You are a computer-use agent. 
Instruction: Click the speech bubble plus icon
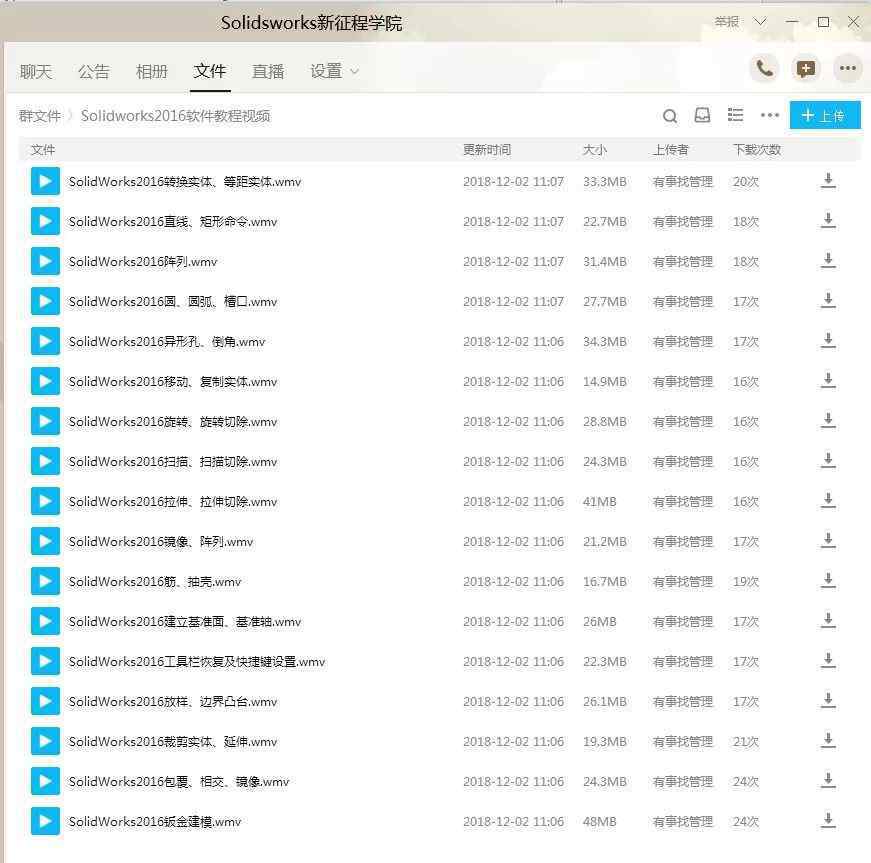click(806, 69)
